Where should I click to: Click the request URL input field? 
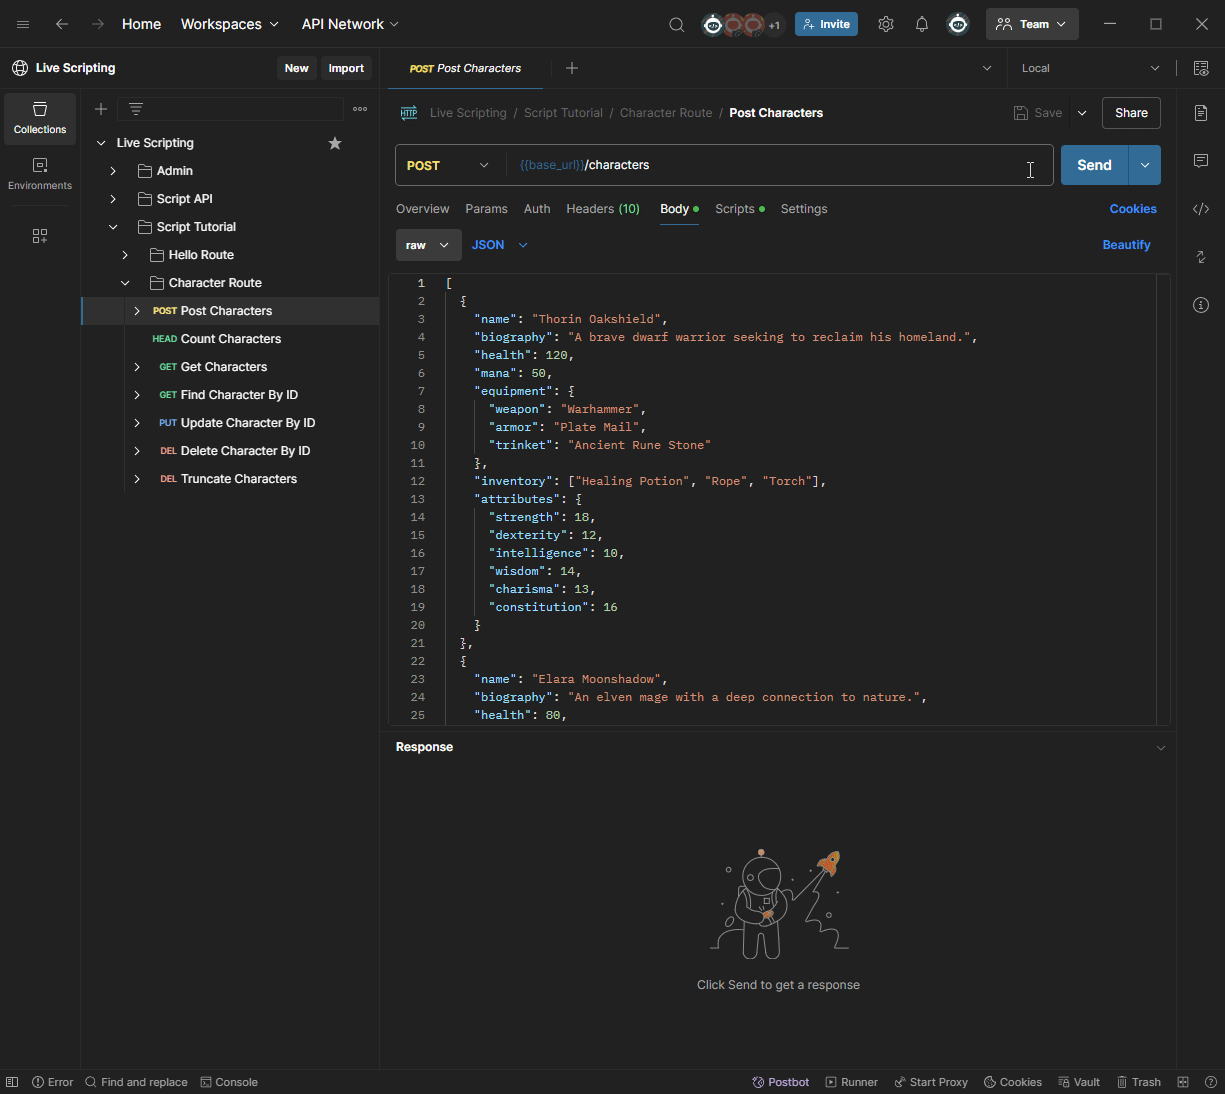(x=780, y=165)
